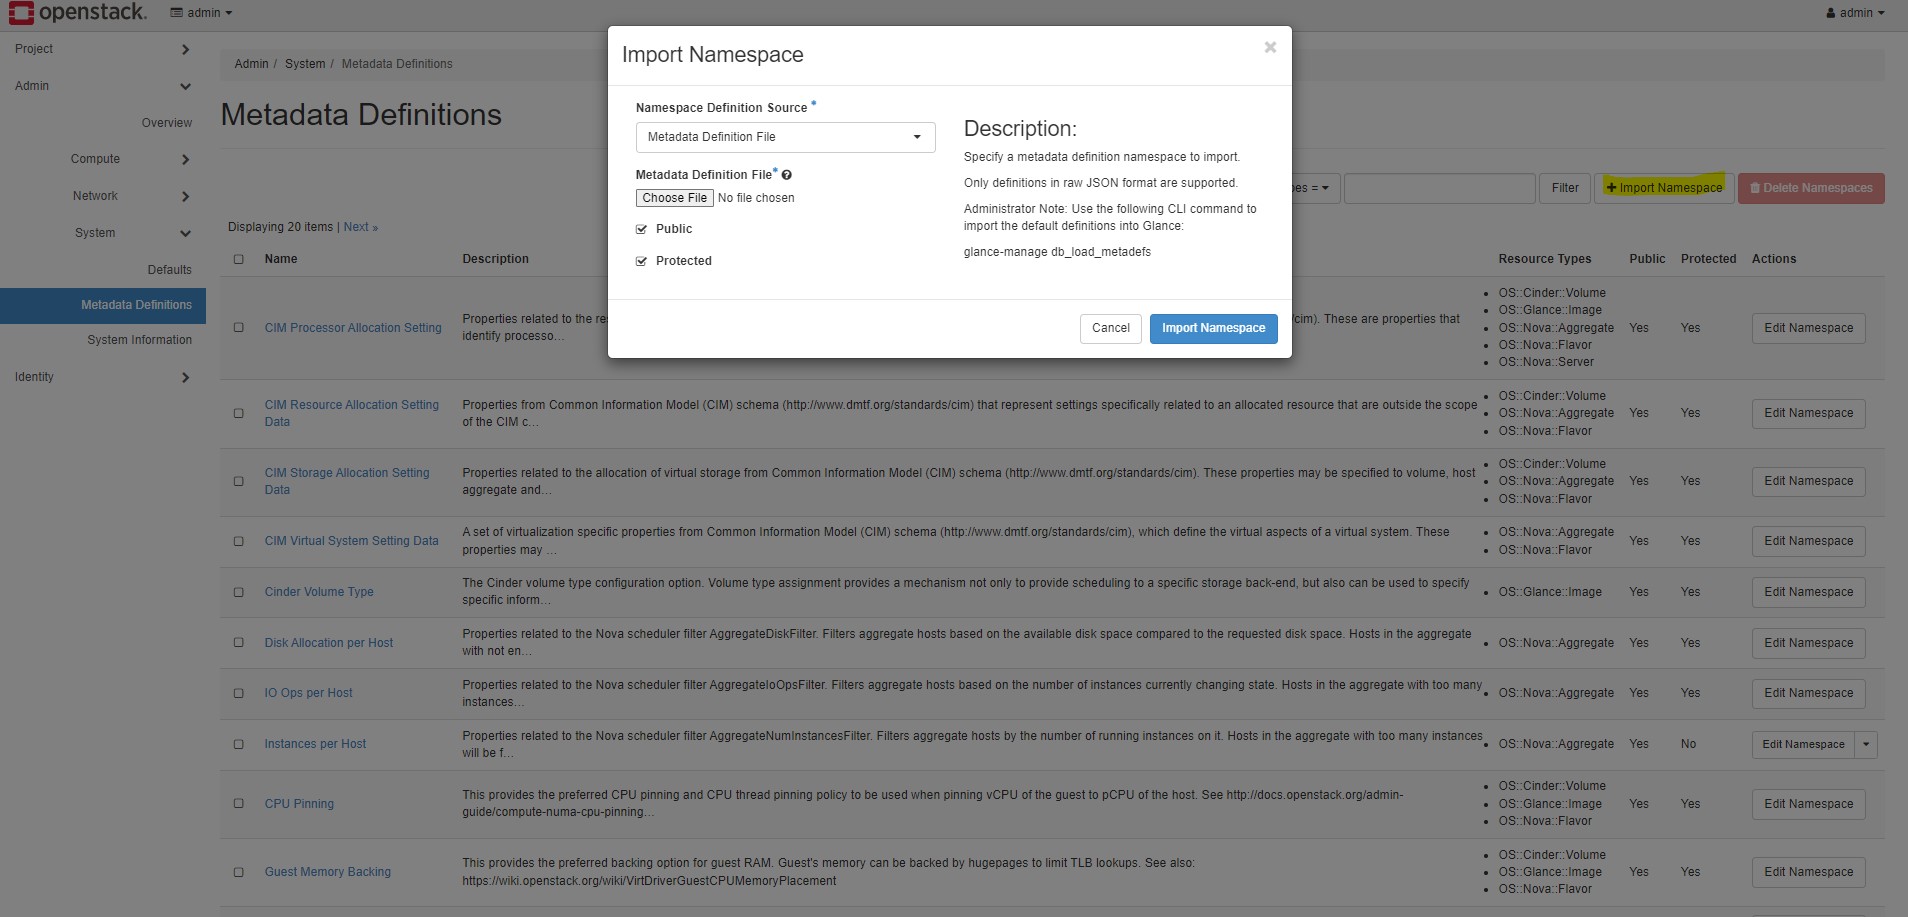Select the Cinder Volume Type row checkbox
This screenshot has width=1908, height=917.
tap(239, 592)
